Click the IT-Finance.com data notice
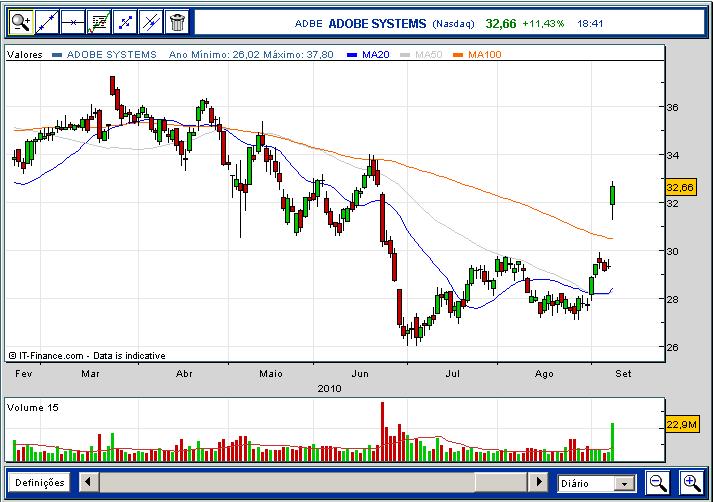This screenshot has width=713, height=502. click(87, 356)
